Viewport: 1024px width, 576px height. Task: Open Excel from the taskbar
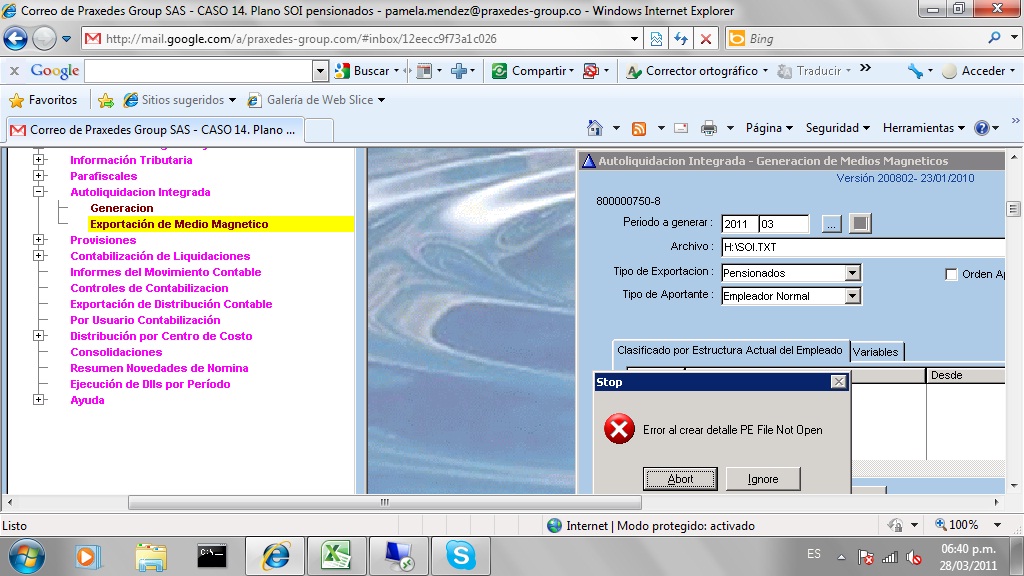point(335,554)
